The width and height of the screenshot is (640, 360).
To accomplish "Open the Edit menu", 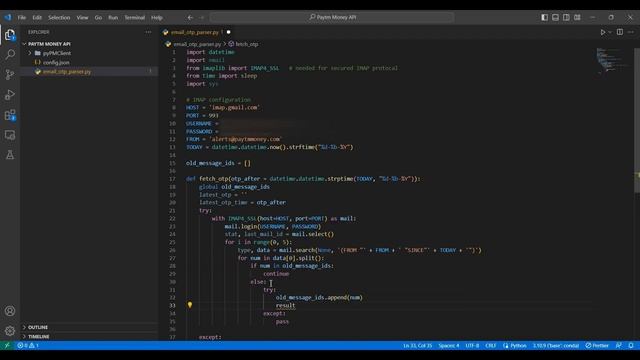I will click(x=37, y=18).
